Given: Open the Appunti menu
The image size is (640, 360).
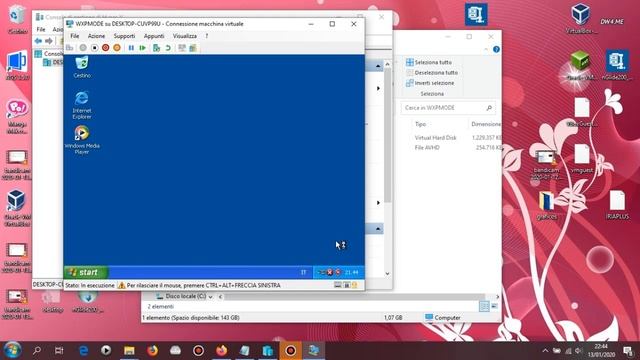Looking at the screenshot, I should coord(154,36).
